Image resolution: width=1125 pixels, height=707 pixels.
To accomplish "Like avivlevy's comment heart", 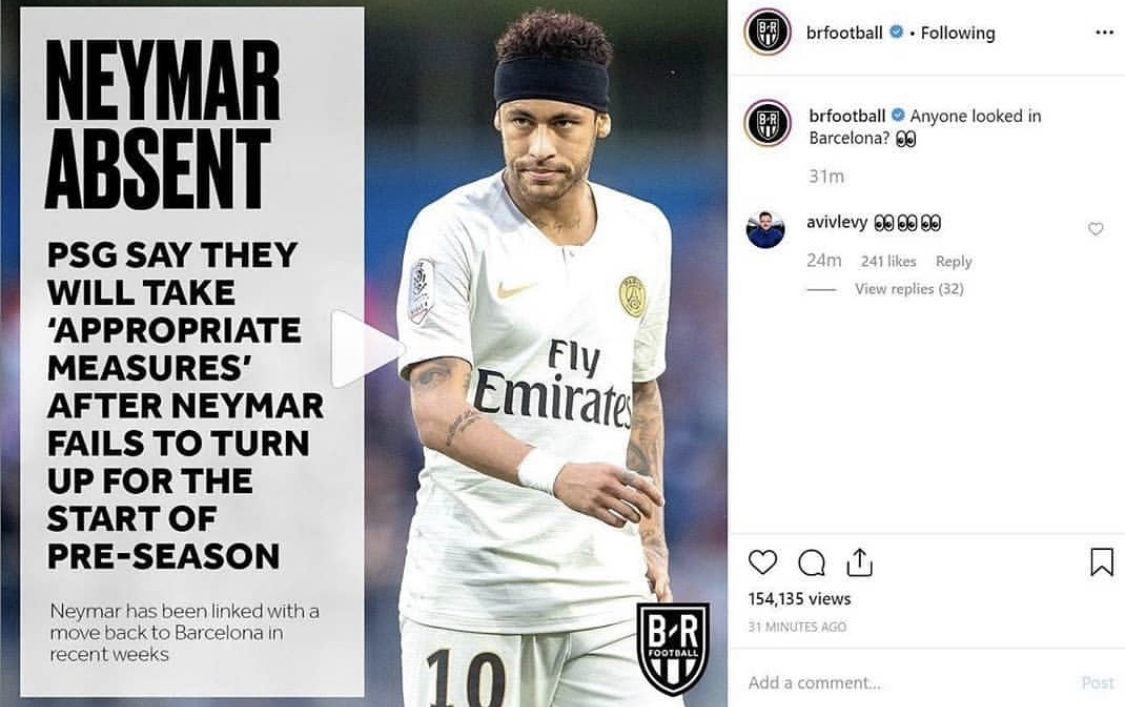I will coord(1096,229).
